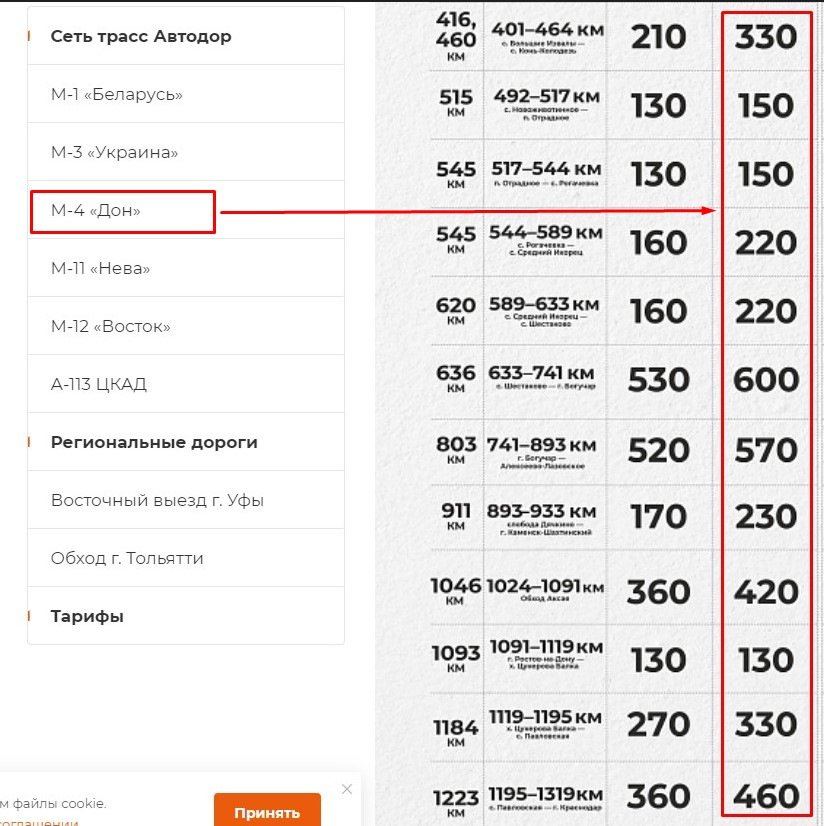Select М-4 «Дон» in the sidebar

tap(96, 211)
